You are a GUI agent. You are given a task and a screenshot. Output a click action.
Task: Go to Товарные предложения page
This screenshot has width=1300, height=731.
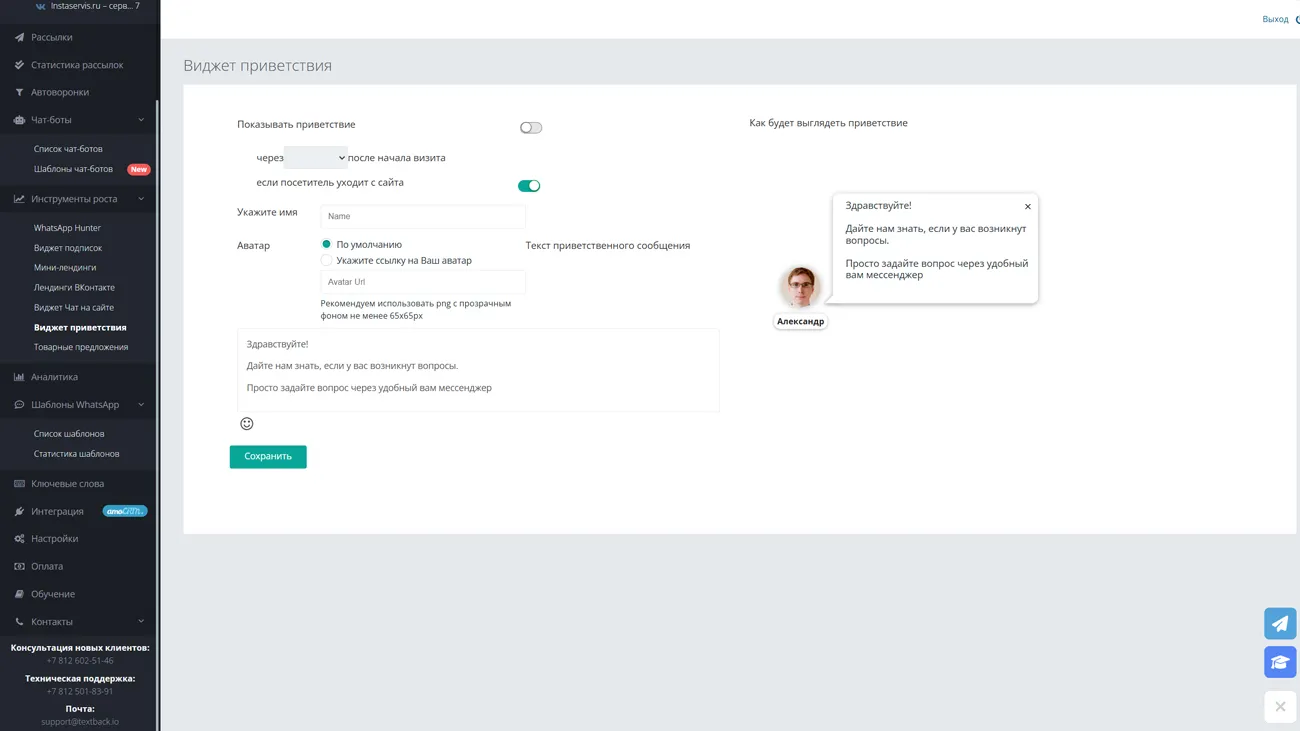coord(81,347)
